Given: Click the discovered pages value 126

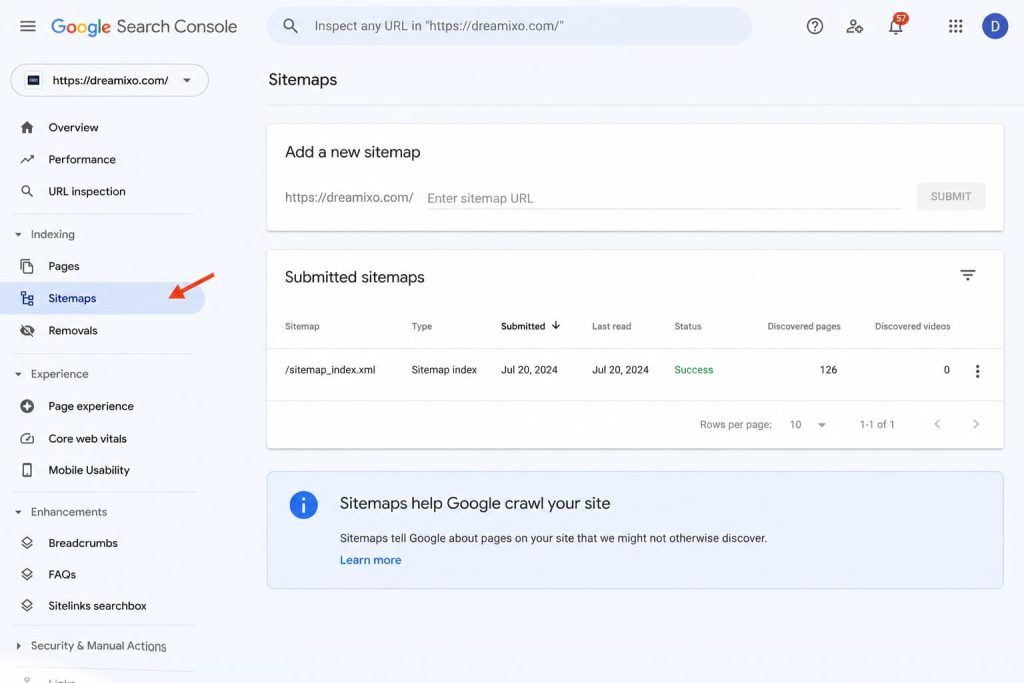Looking at the screenshot, I should pyautogui.click(x=828, y=370).
